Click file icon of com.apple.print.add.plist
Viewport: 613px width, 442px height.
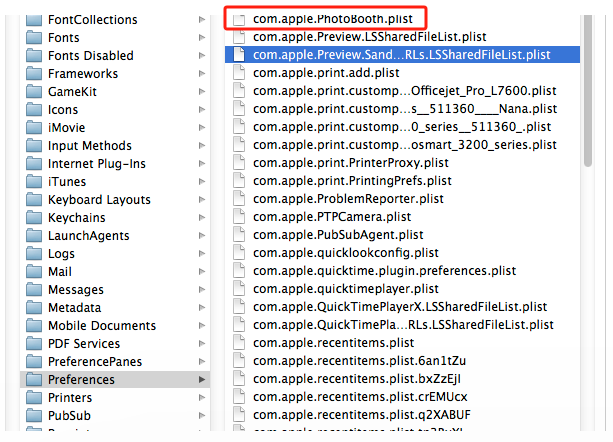pyautogui.click(x=239, y=73)
